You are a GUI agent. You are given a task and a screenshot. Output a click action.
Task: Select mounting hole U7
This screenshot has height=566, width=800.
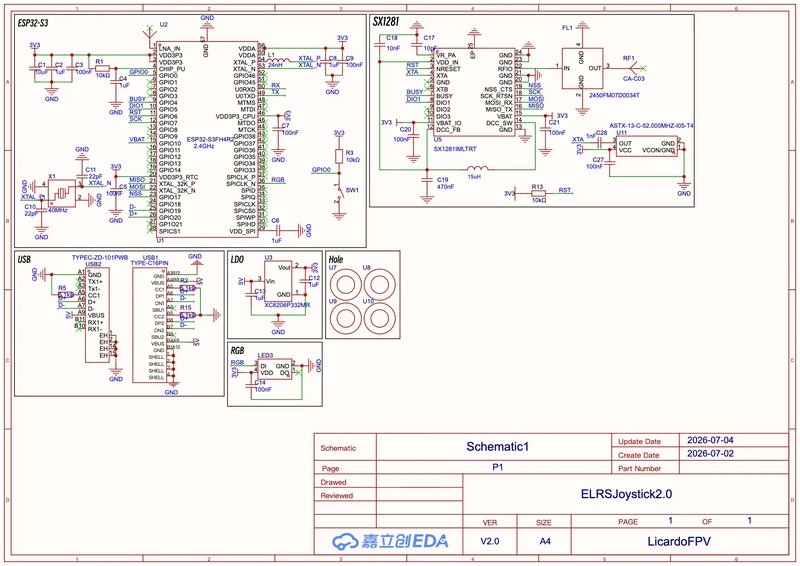[346, 285]
